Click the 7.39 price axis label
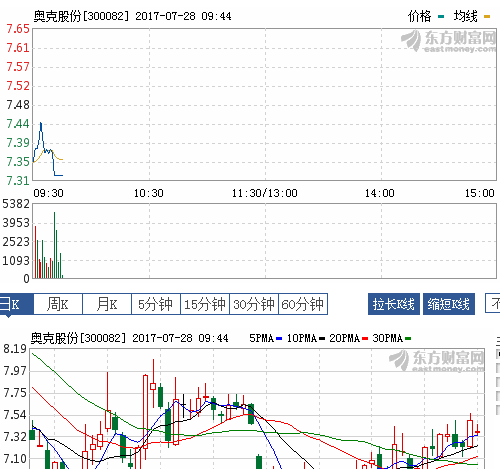 pos(18,143)
